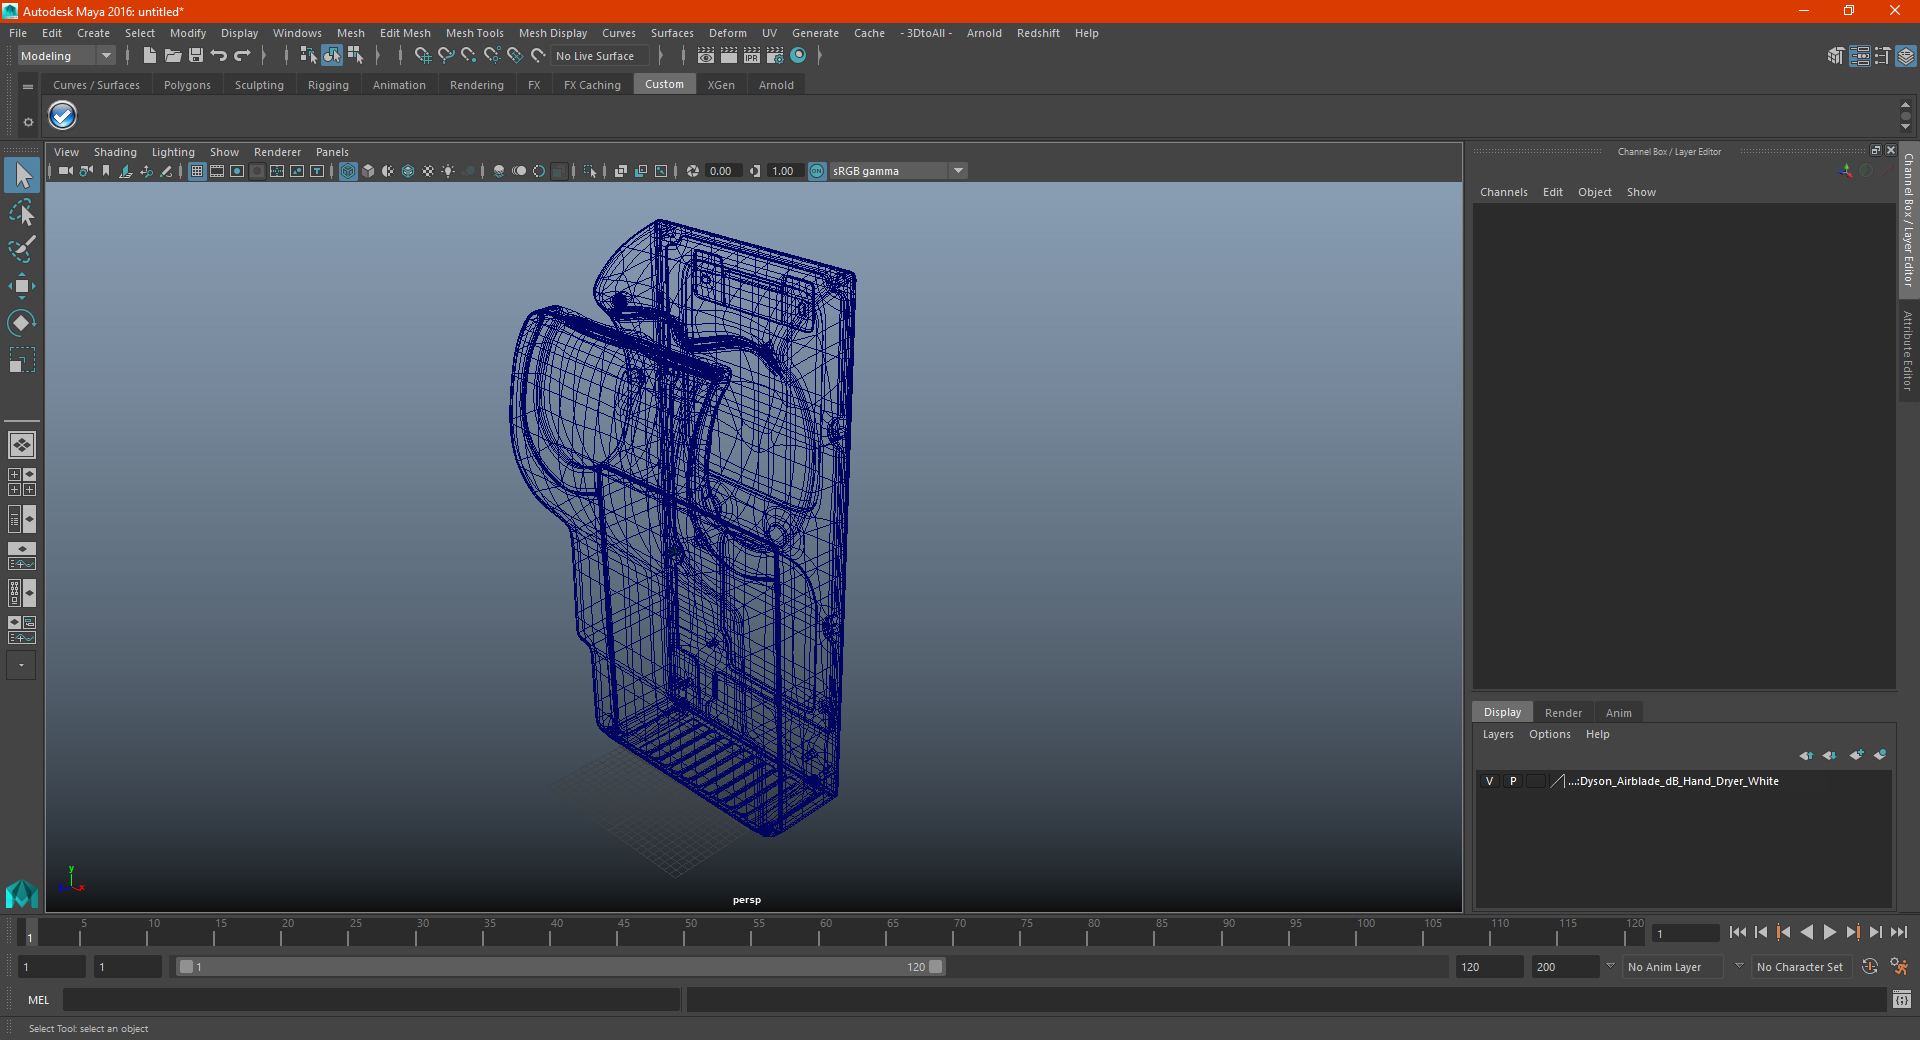The image size is (1920, 1040).
Task: Open the Render View window icon
Action: pyautogui.click(x=706, y=56)
